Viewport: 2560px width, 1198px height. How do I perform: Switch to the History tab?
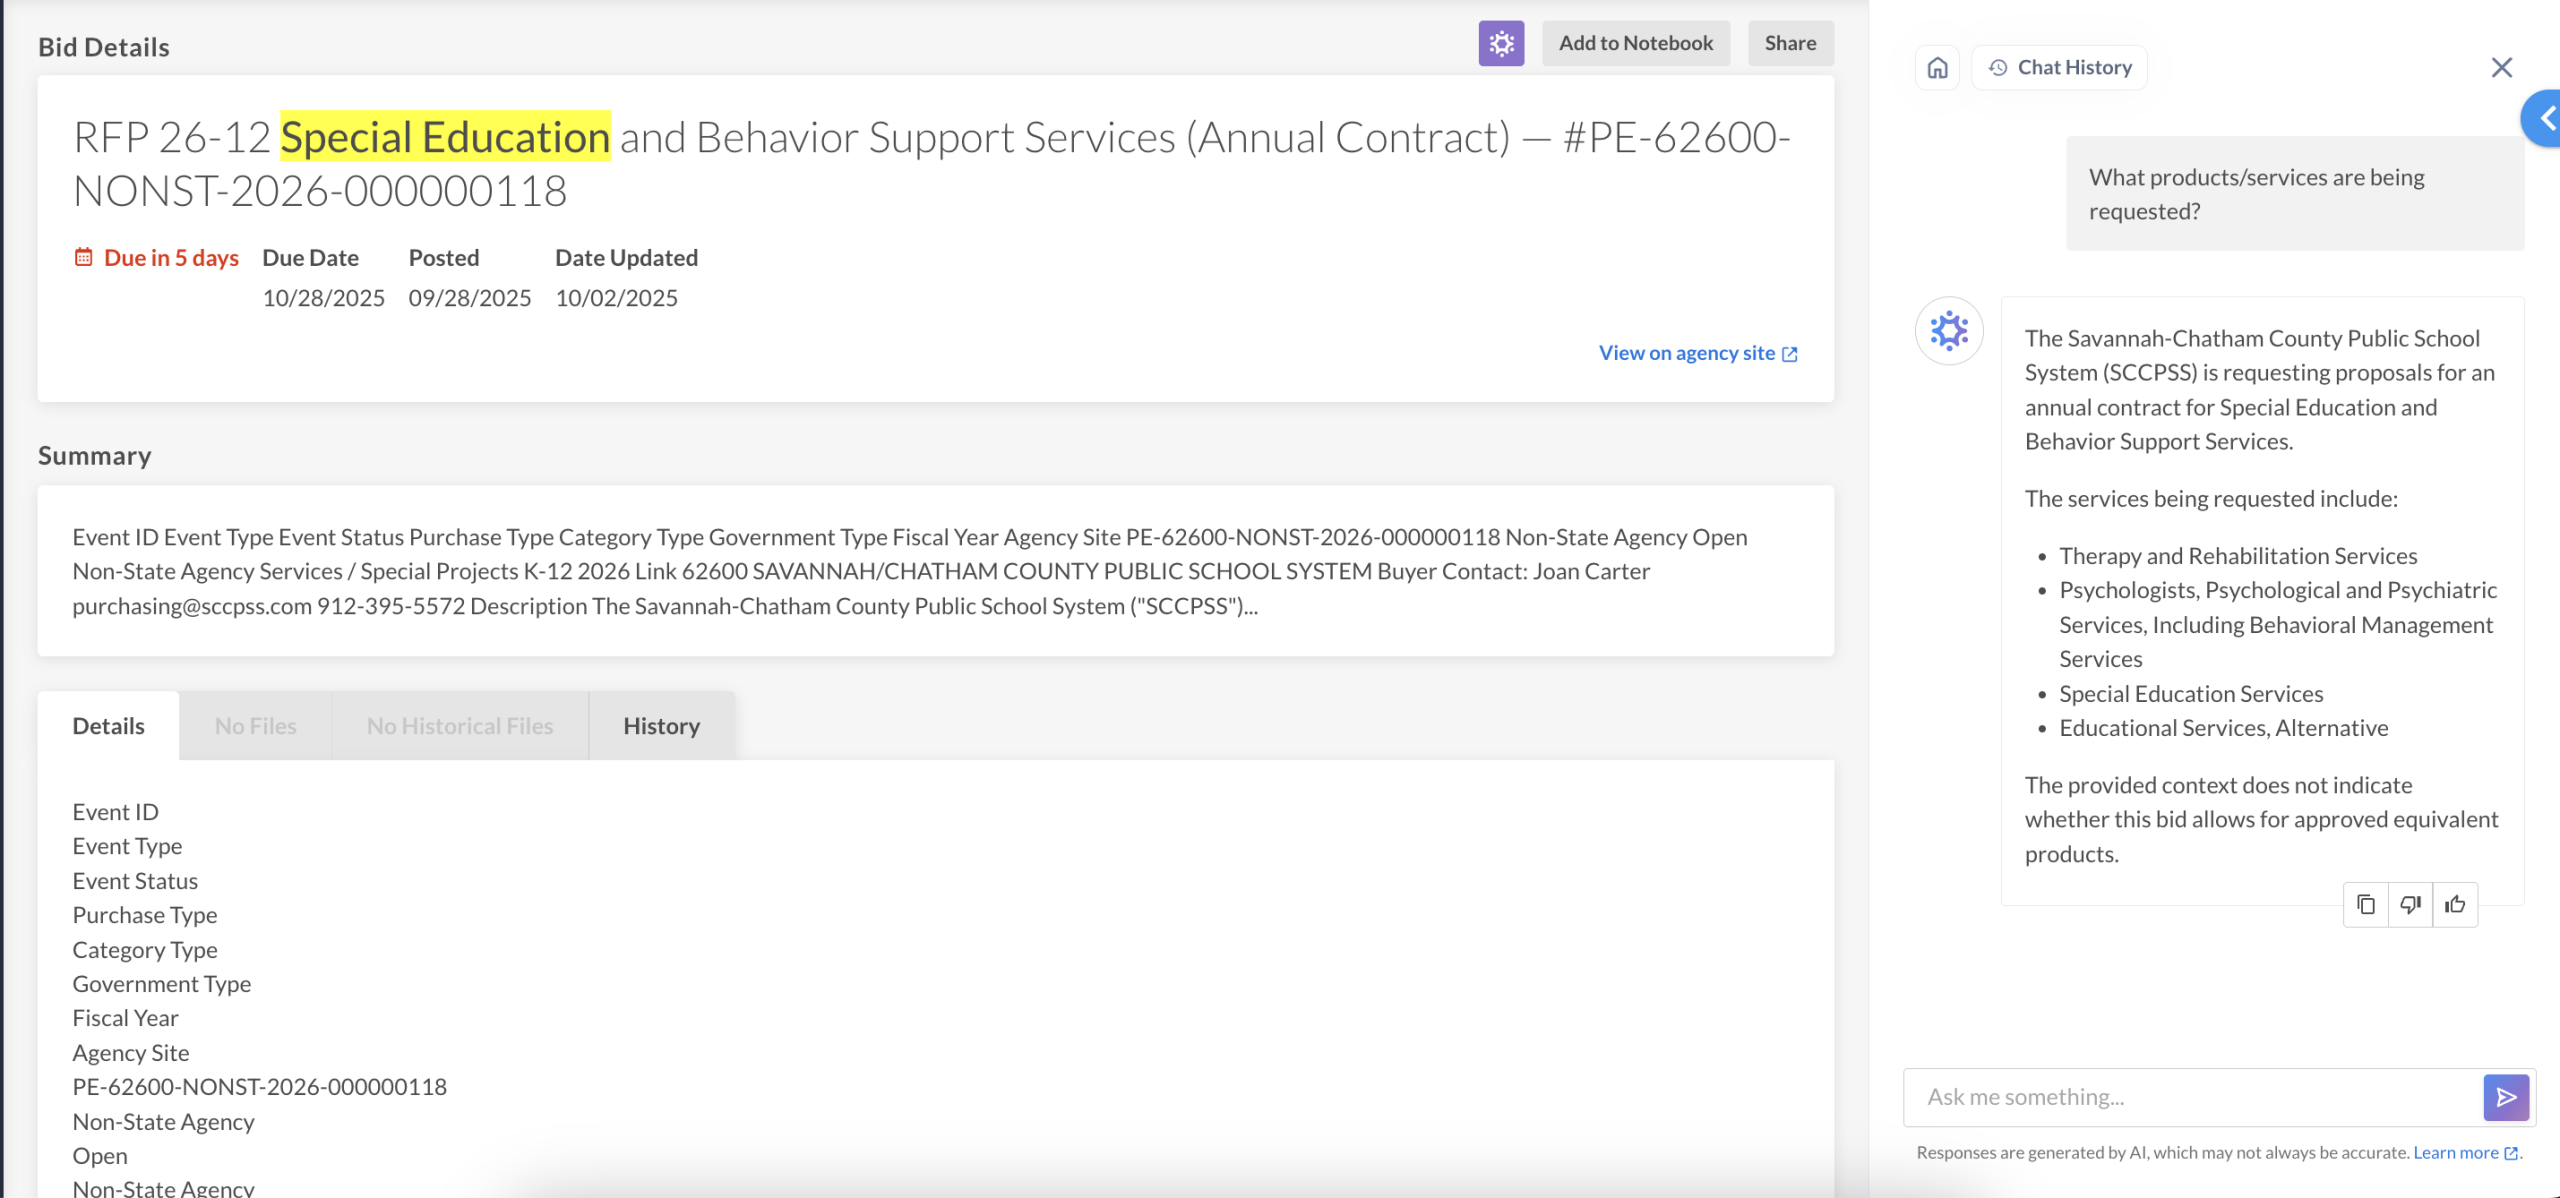(x=661, y=726)
